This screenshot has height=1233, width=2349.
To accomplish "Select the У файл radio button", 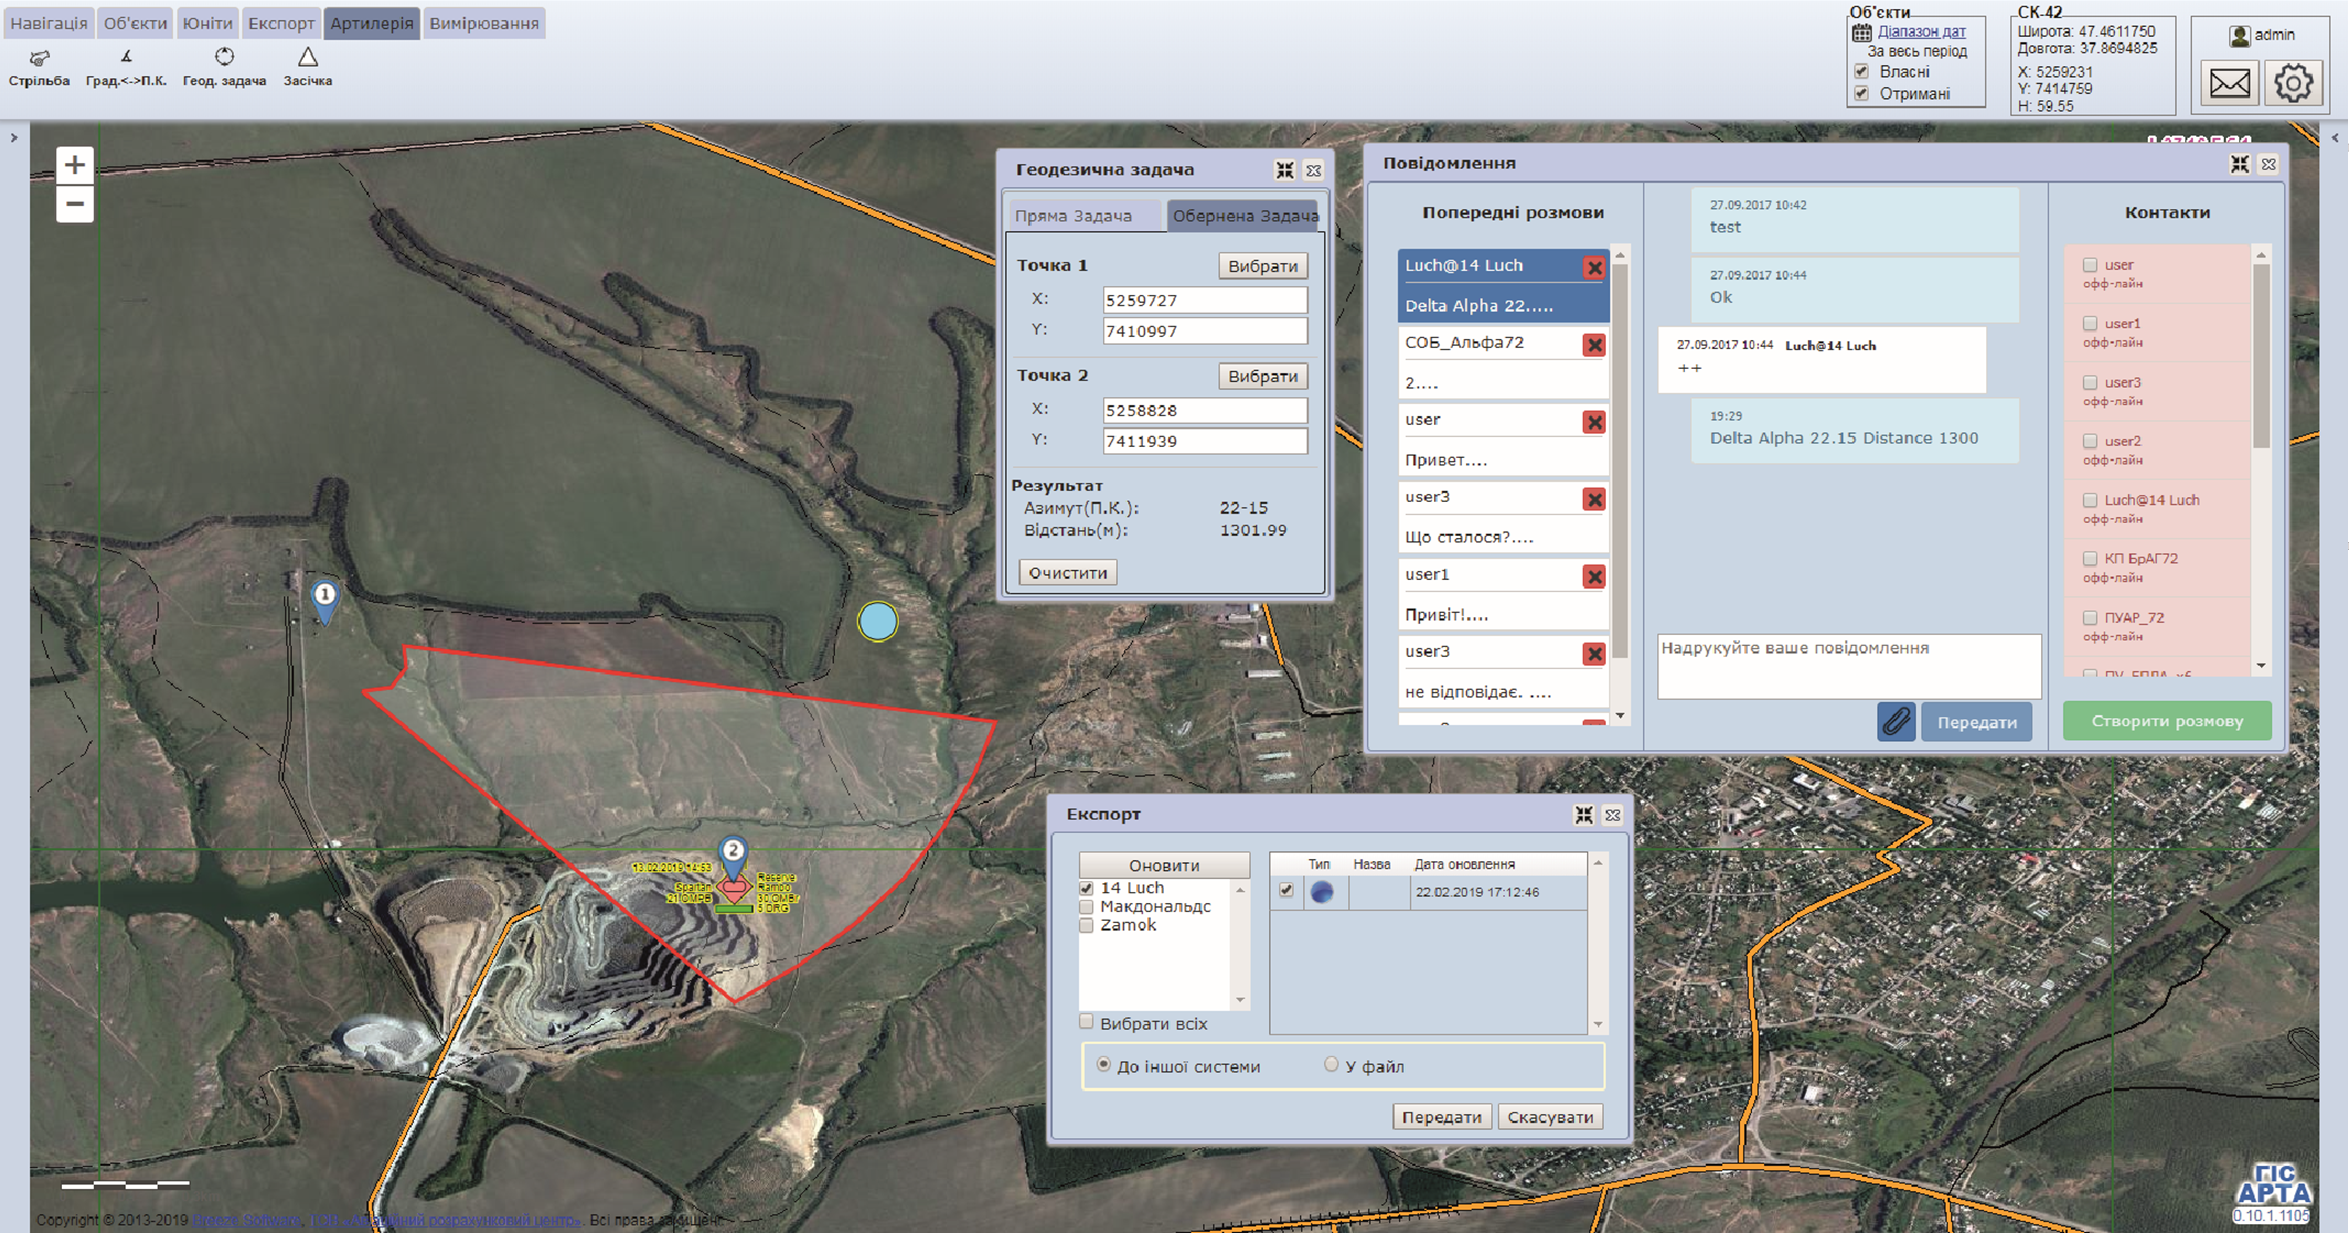I will pyautogui.click(x=1330, y=1065).
